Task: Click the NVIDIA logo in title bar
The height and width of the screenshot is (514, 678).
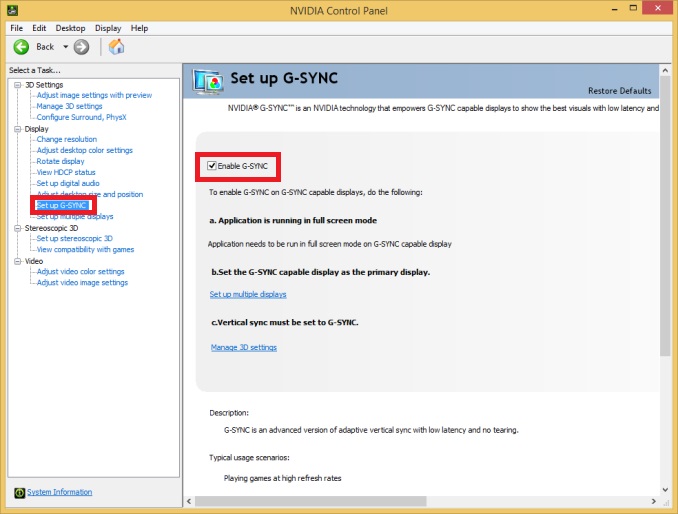Action: tap(13, 10)
